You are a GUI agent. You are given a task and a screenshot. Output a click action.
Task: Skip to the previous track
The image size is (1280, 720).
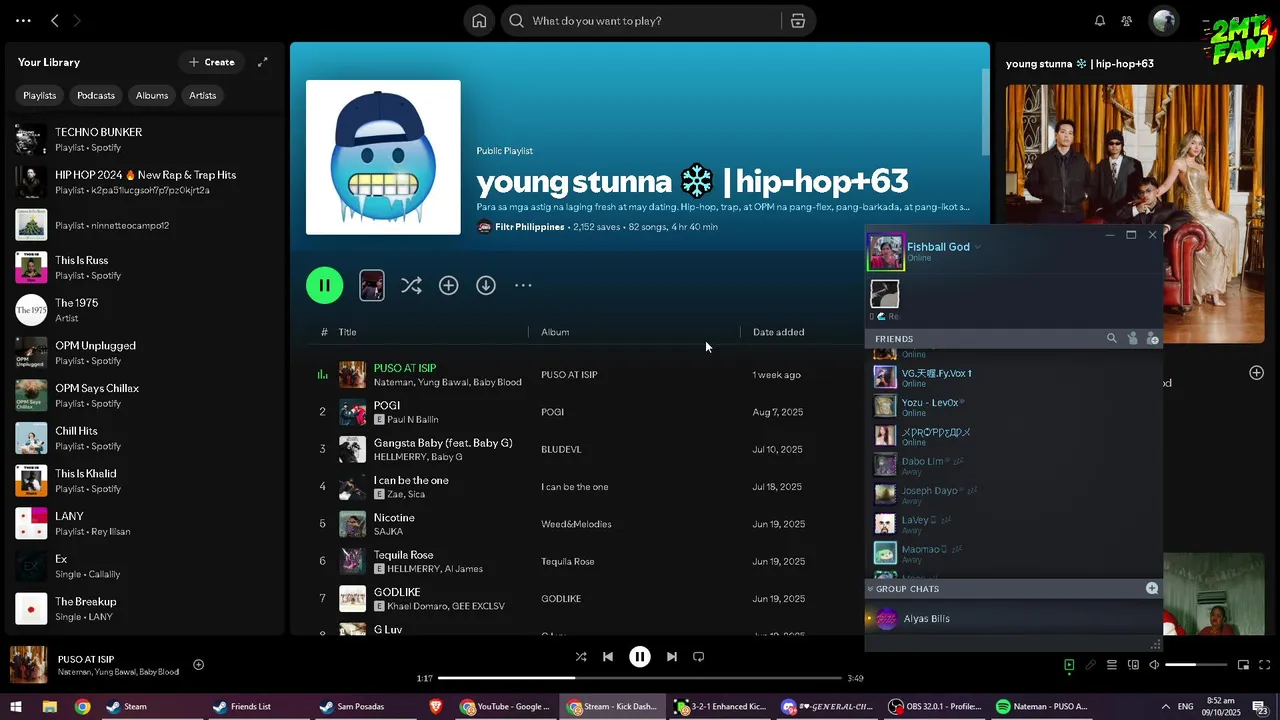608,657
